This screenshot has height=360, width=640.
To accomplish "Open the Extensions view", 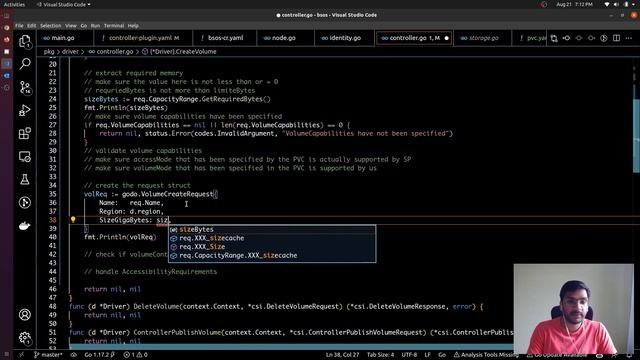I will (25, 133).
